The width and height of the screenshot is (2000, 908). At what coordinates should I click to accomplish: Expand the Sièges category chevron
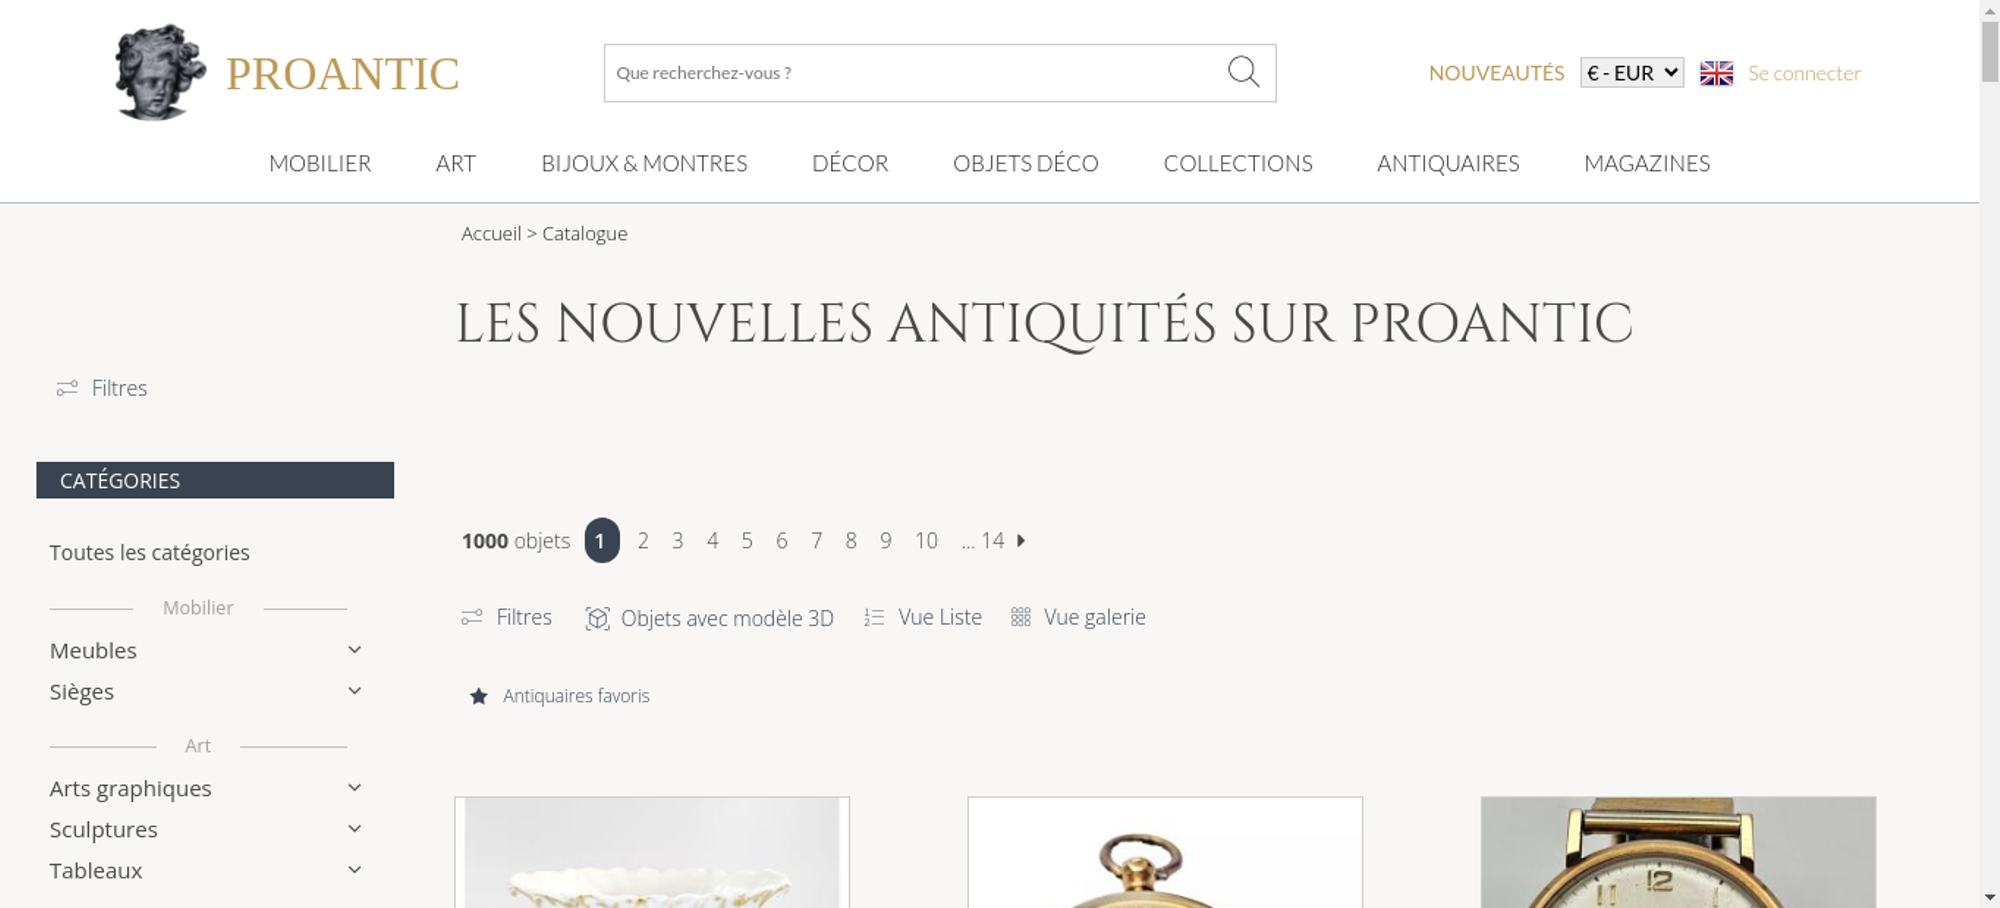click(355, 691)
